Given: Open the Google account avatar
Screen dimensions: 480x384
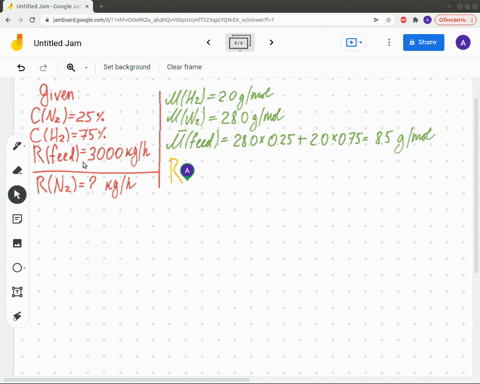Looking at the screenshot, I should [463, 43].
